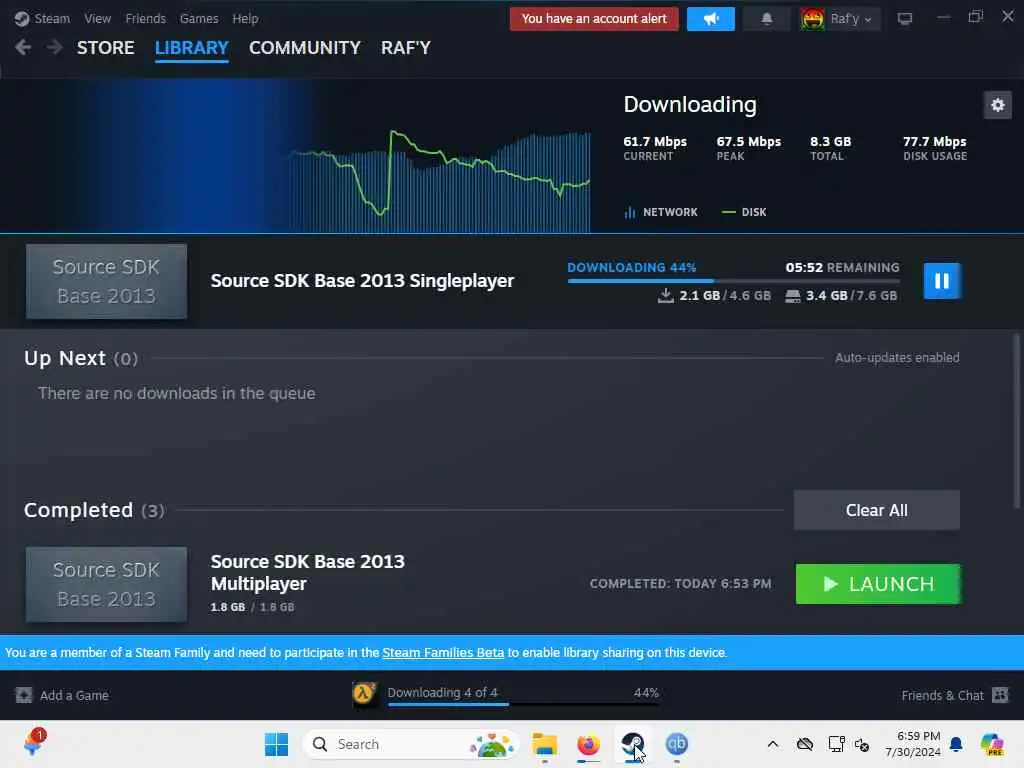Viewport: 1024px width, 768px height.
Task: Open the View menu
Action: point(97,18)
